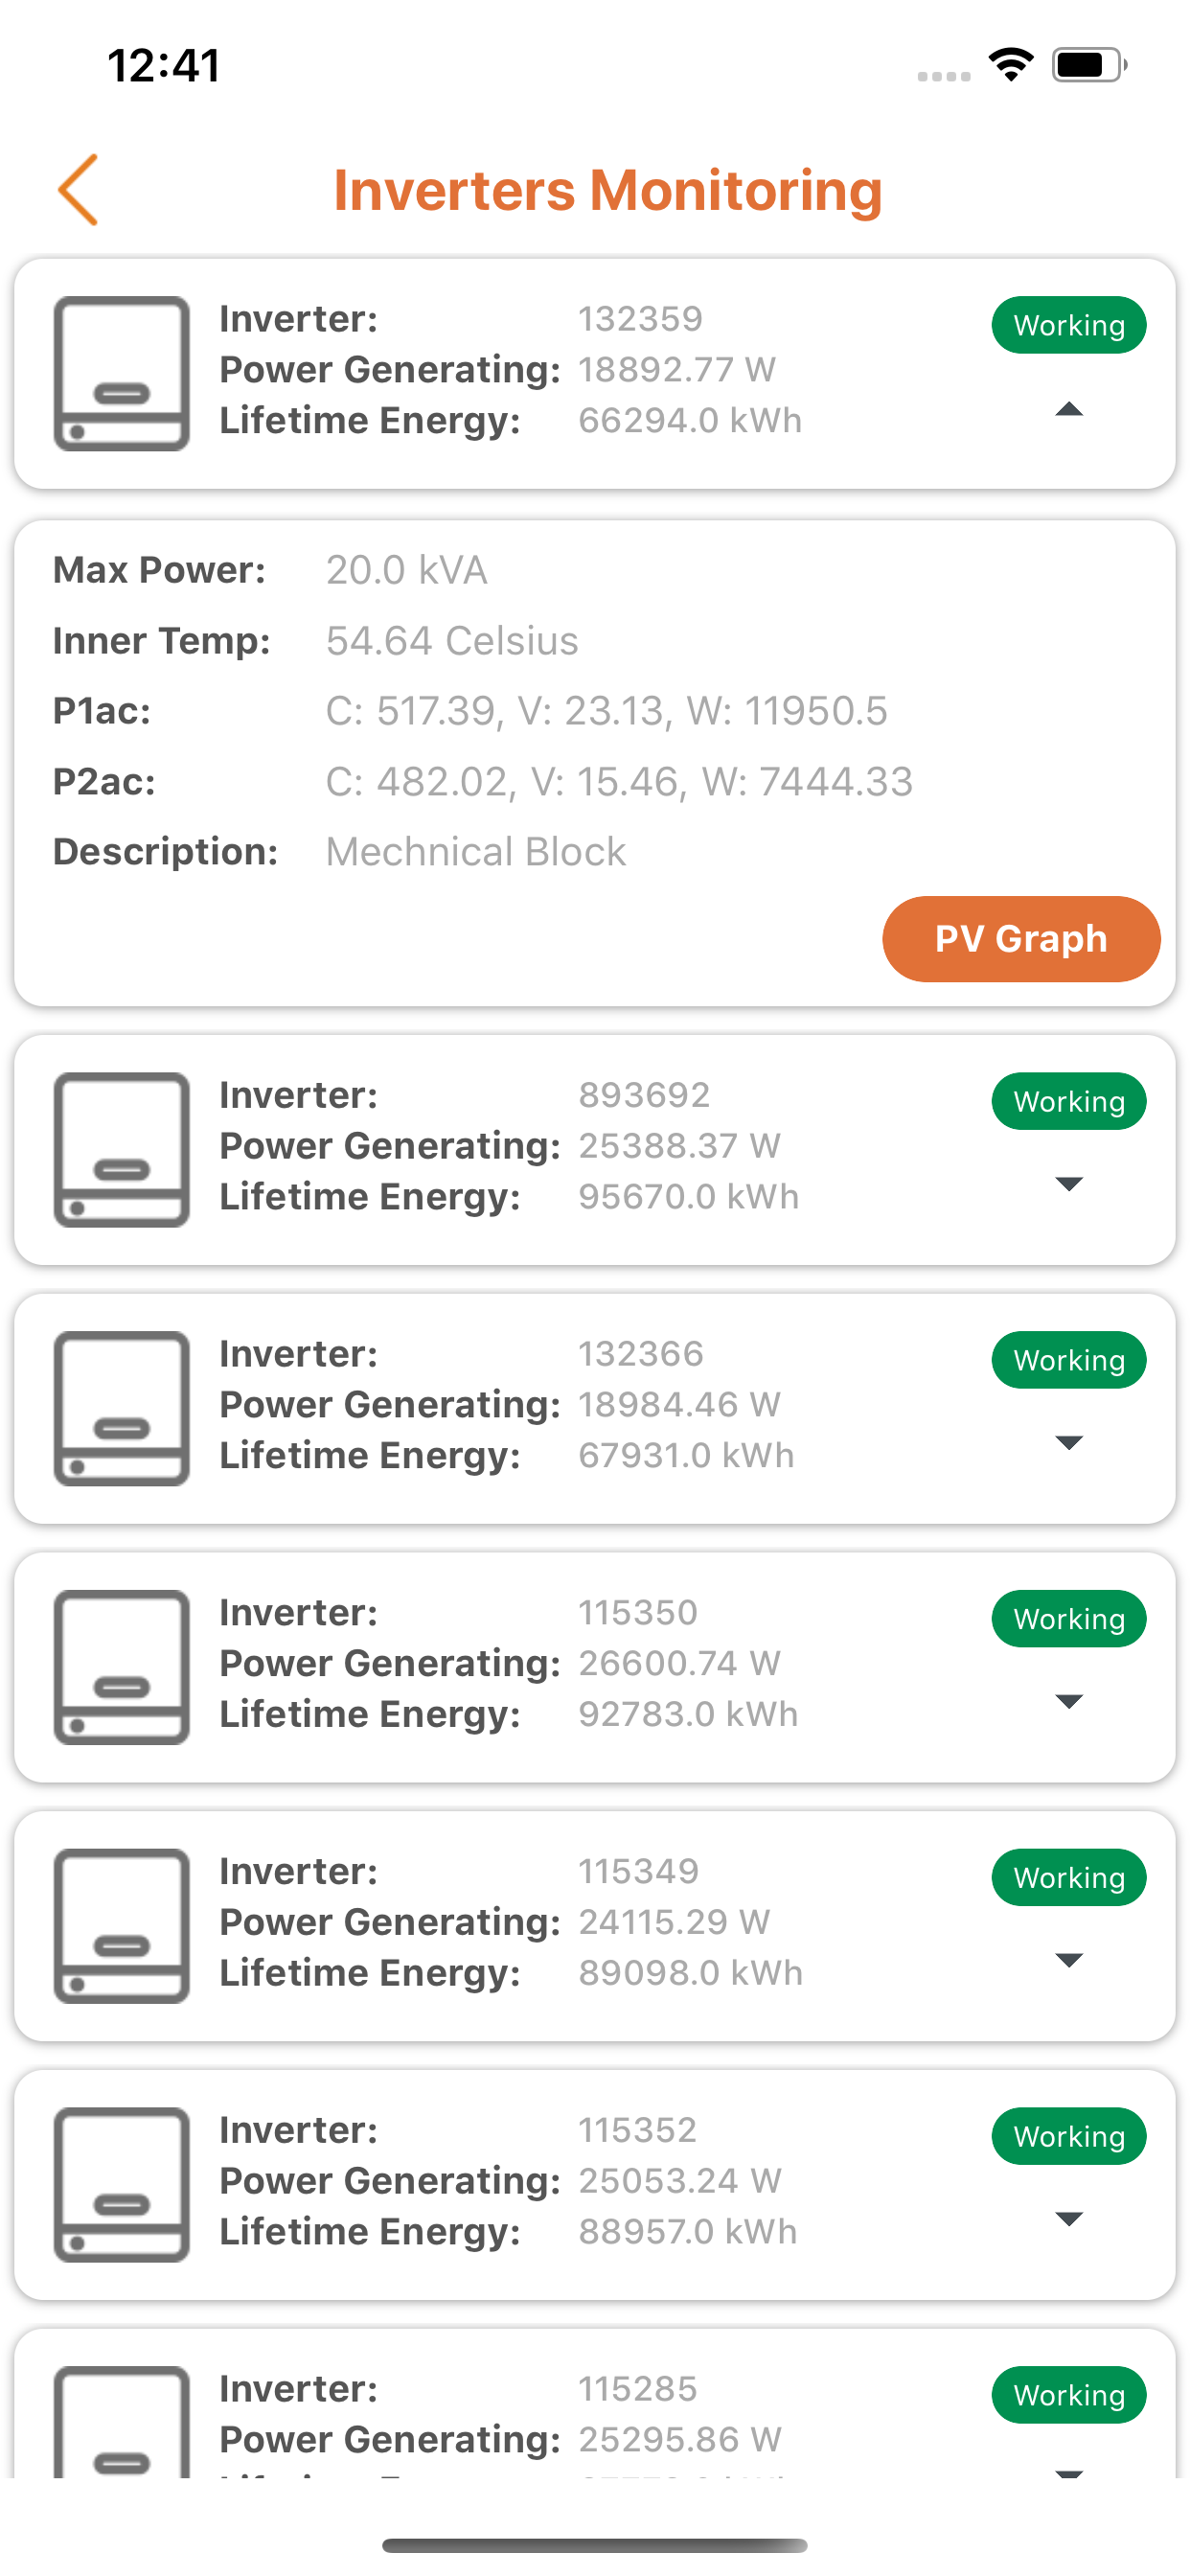Tap Working status badge of inverter 115350
Screen dimensions: 1190x2576
click(x=1068, y=1619)
